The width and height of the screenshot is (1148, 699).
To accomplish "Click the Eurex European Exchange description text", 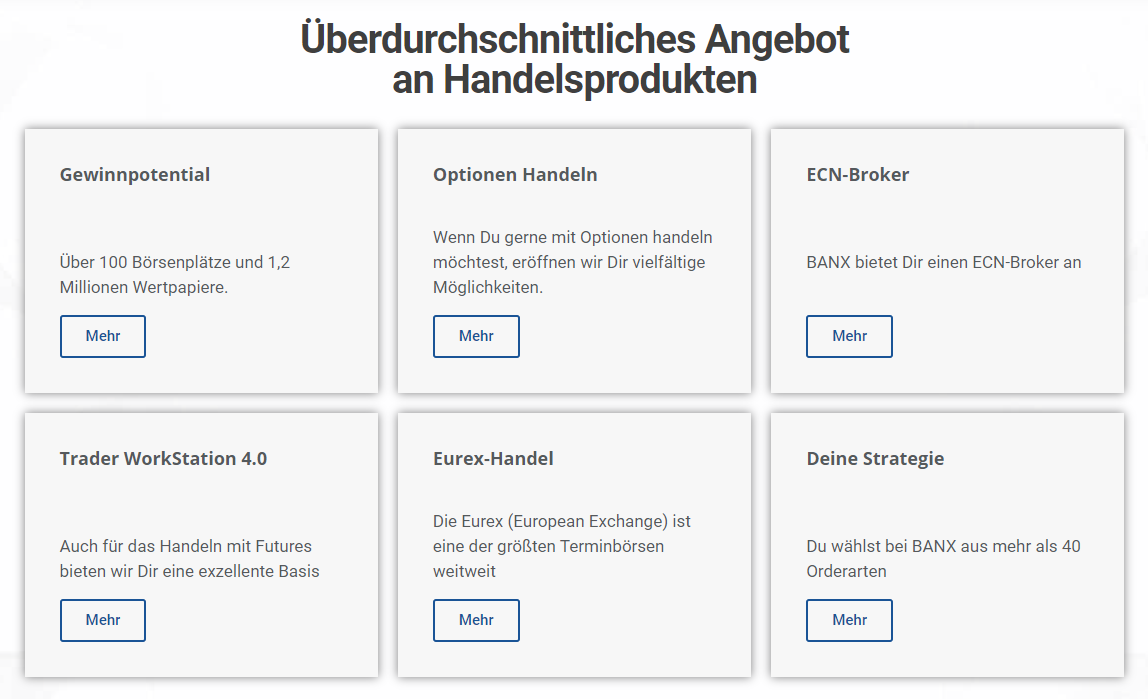I will [562, 546].
